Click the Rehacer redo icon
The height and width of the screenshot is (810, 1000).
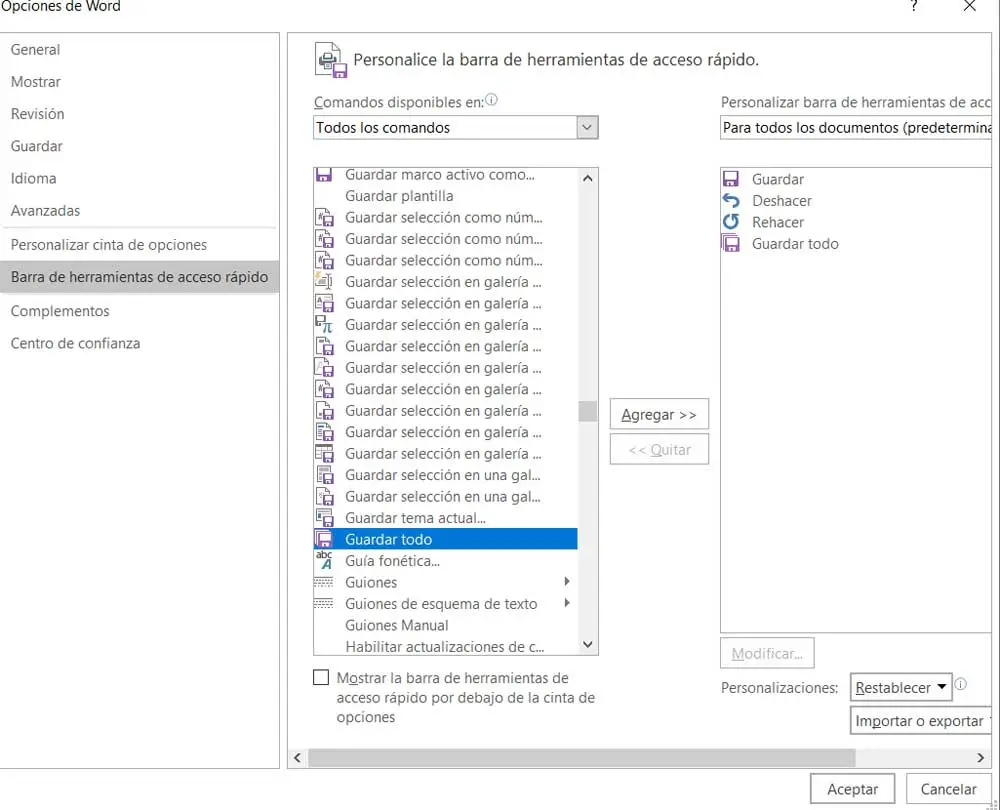[x=731, y=222]
